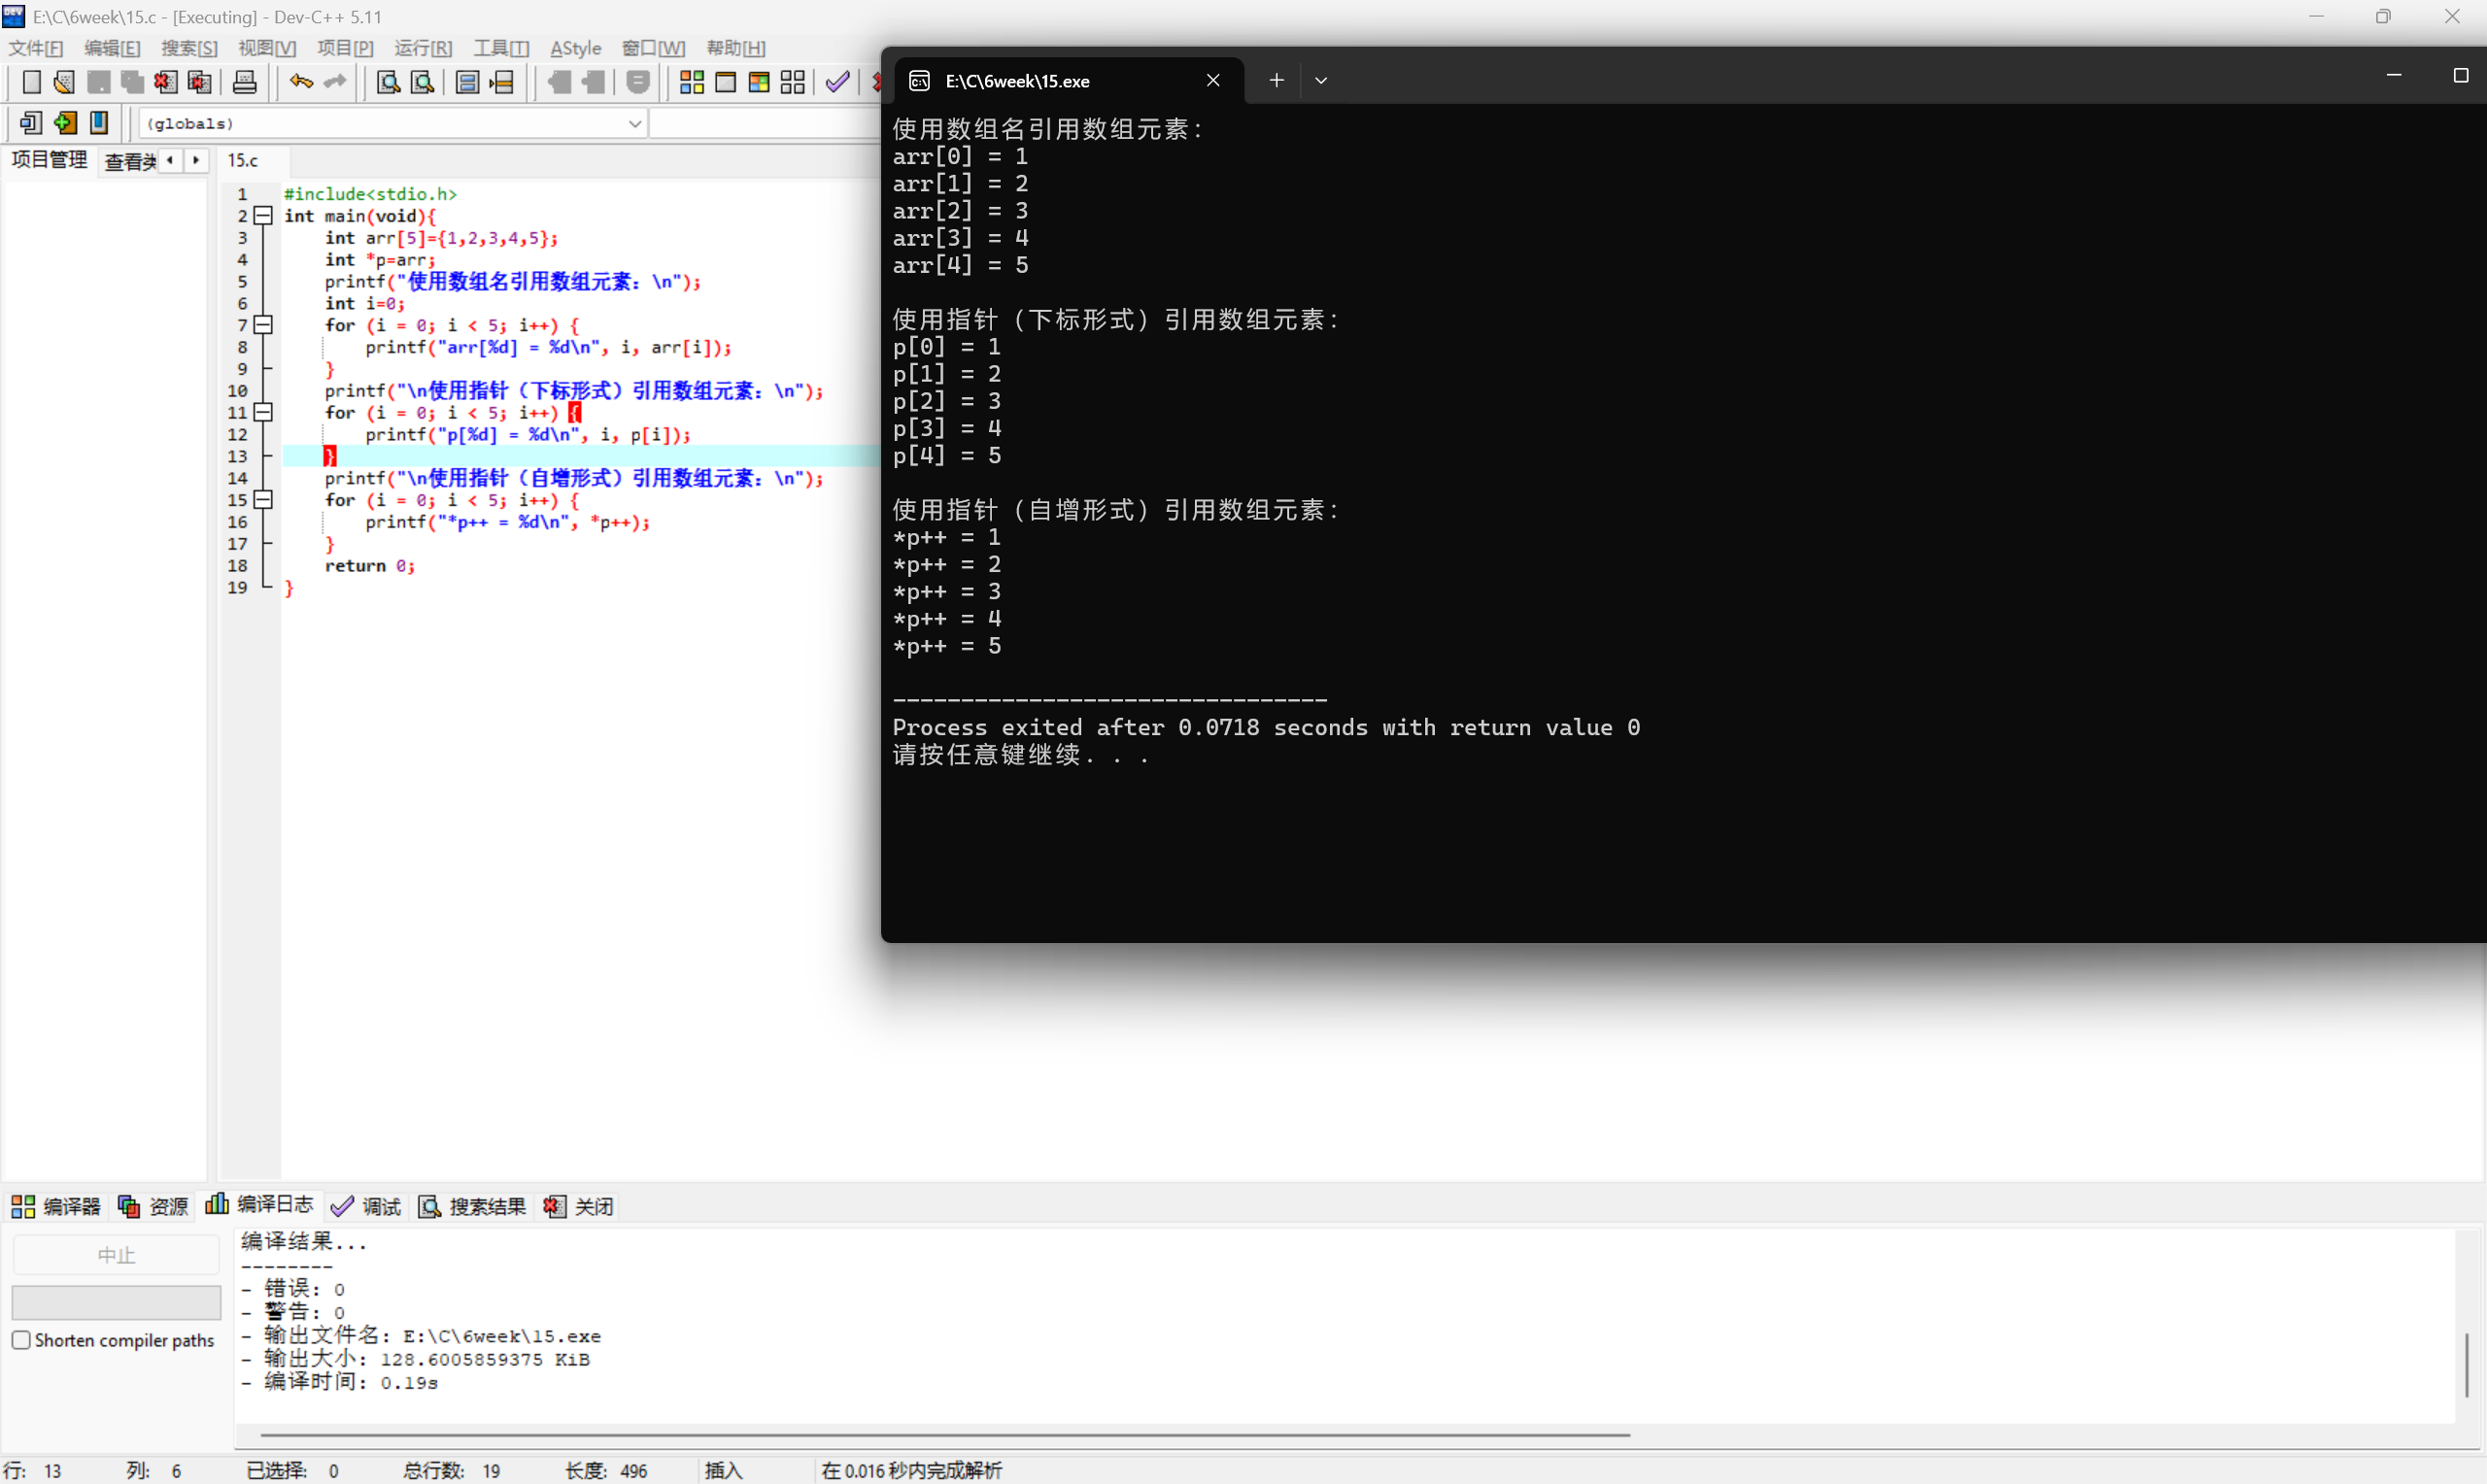This screenshot has height=1484, width=2487.
Task: Click the Open file icon
Action: [64, 82]
